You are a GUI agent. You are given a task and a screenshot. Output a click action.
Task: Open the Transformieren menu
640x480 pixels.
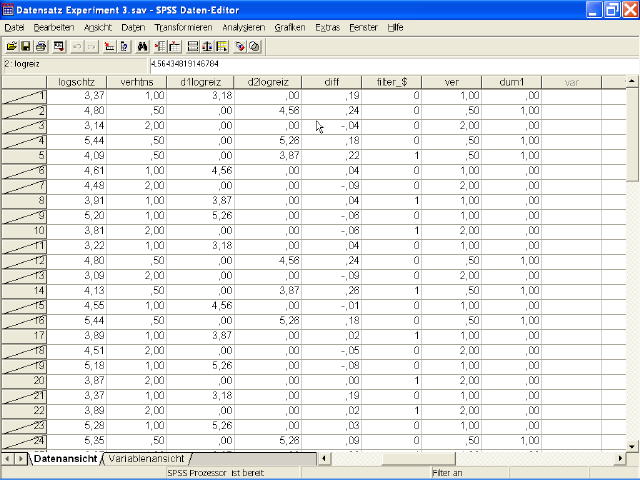click(183, 27)
